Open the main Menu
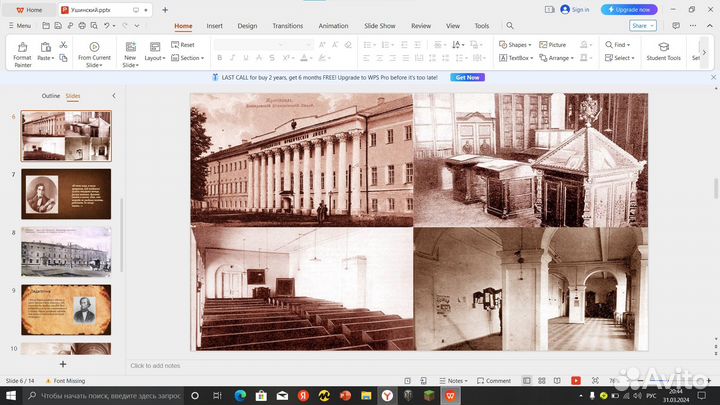Image resolution: width=720 pixels, height=405 pixels. coord(20,26)
